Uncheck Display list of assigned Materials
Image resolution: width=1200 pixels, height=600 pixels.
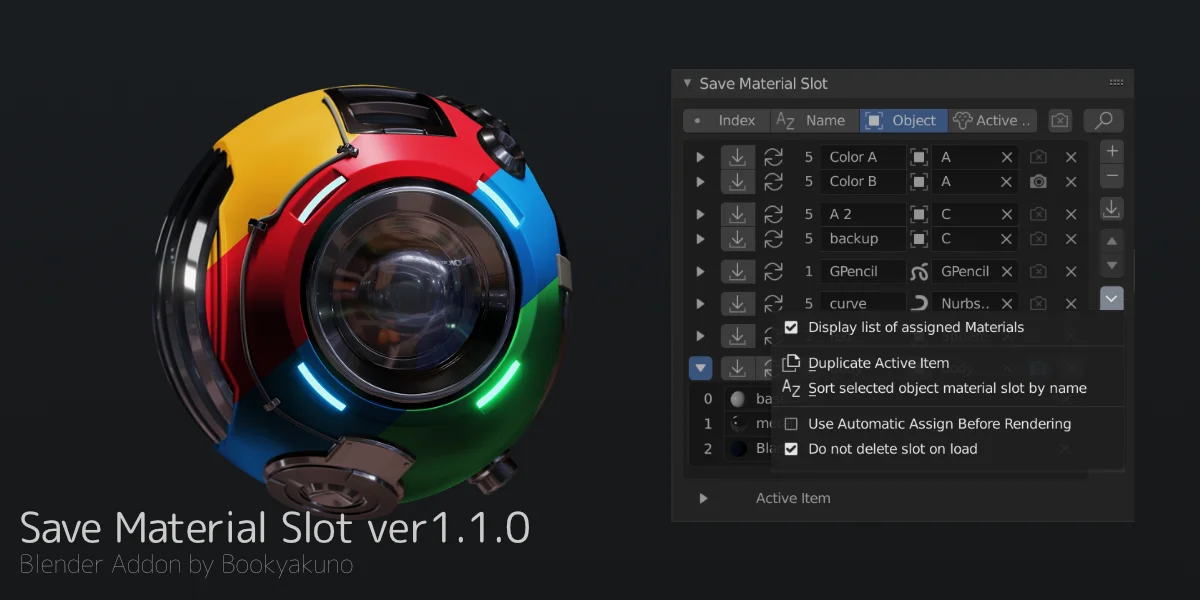click(x=791, y=327)
